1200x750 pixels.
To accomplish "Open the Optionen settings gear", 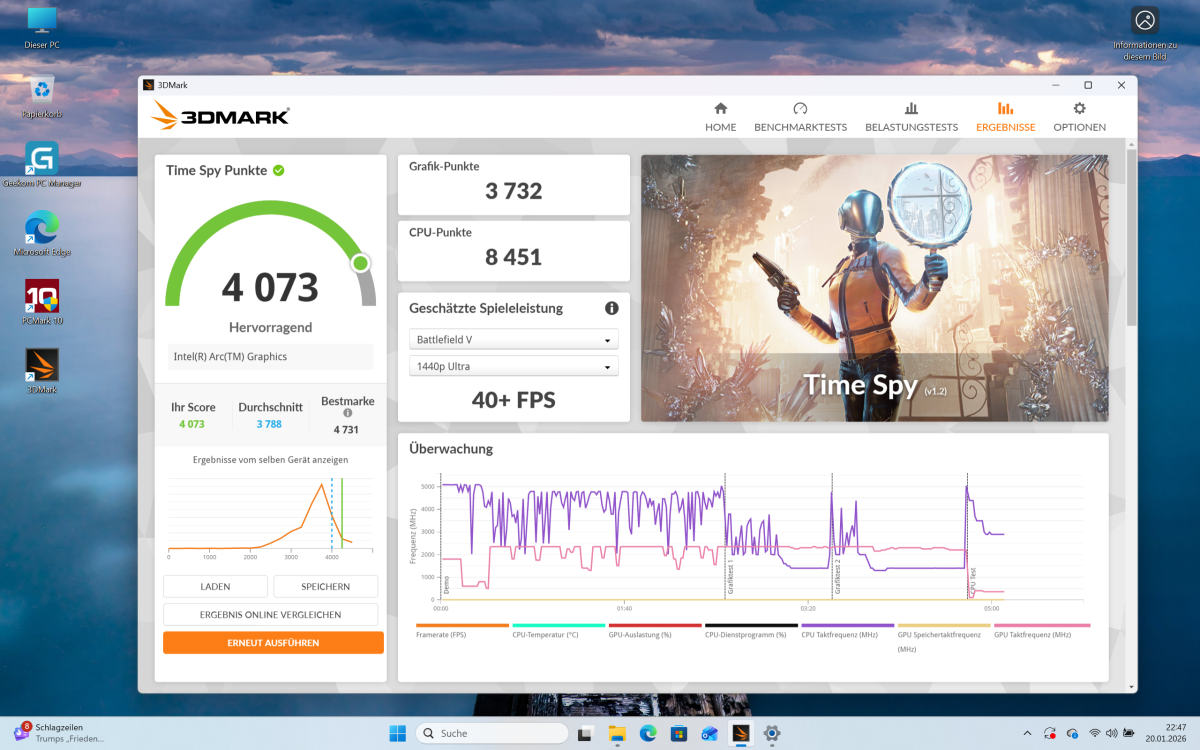I will tap(1079, 117).
